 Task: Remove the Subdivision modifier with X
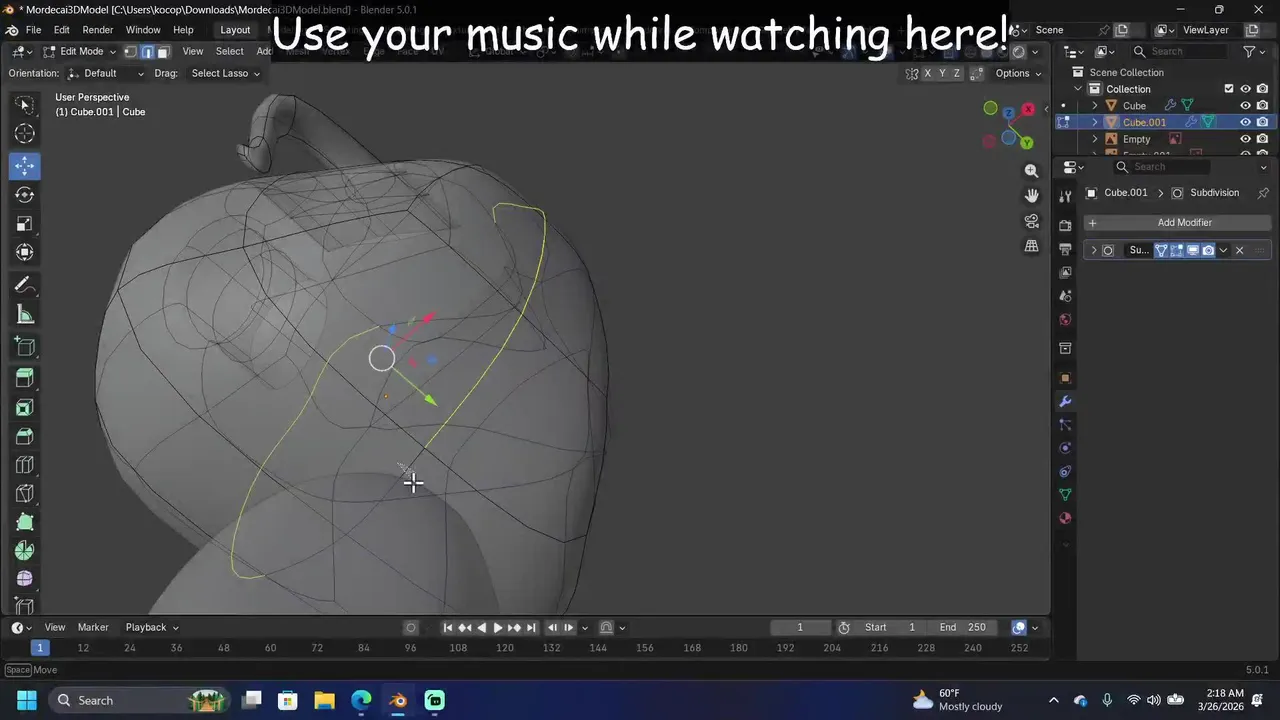point(1239,250)
